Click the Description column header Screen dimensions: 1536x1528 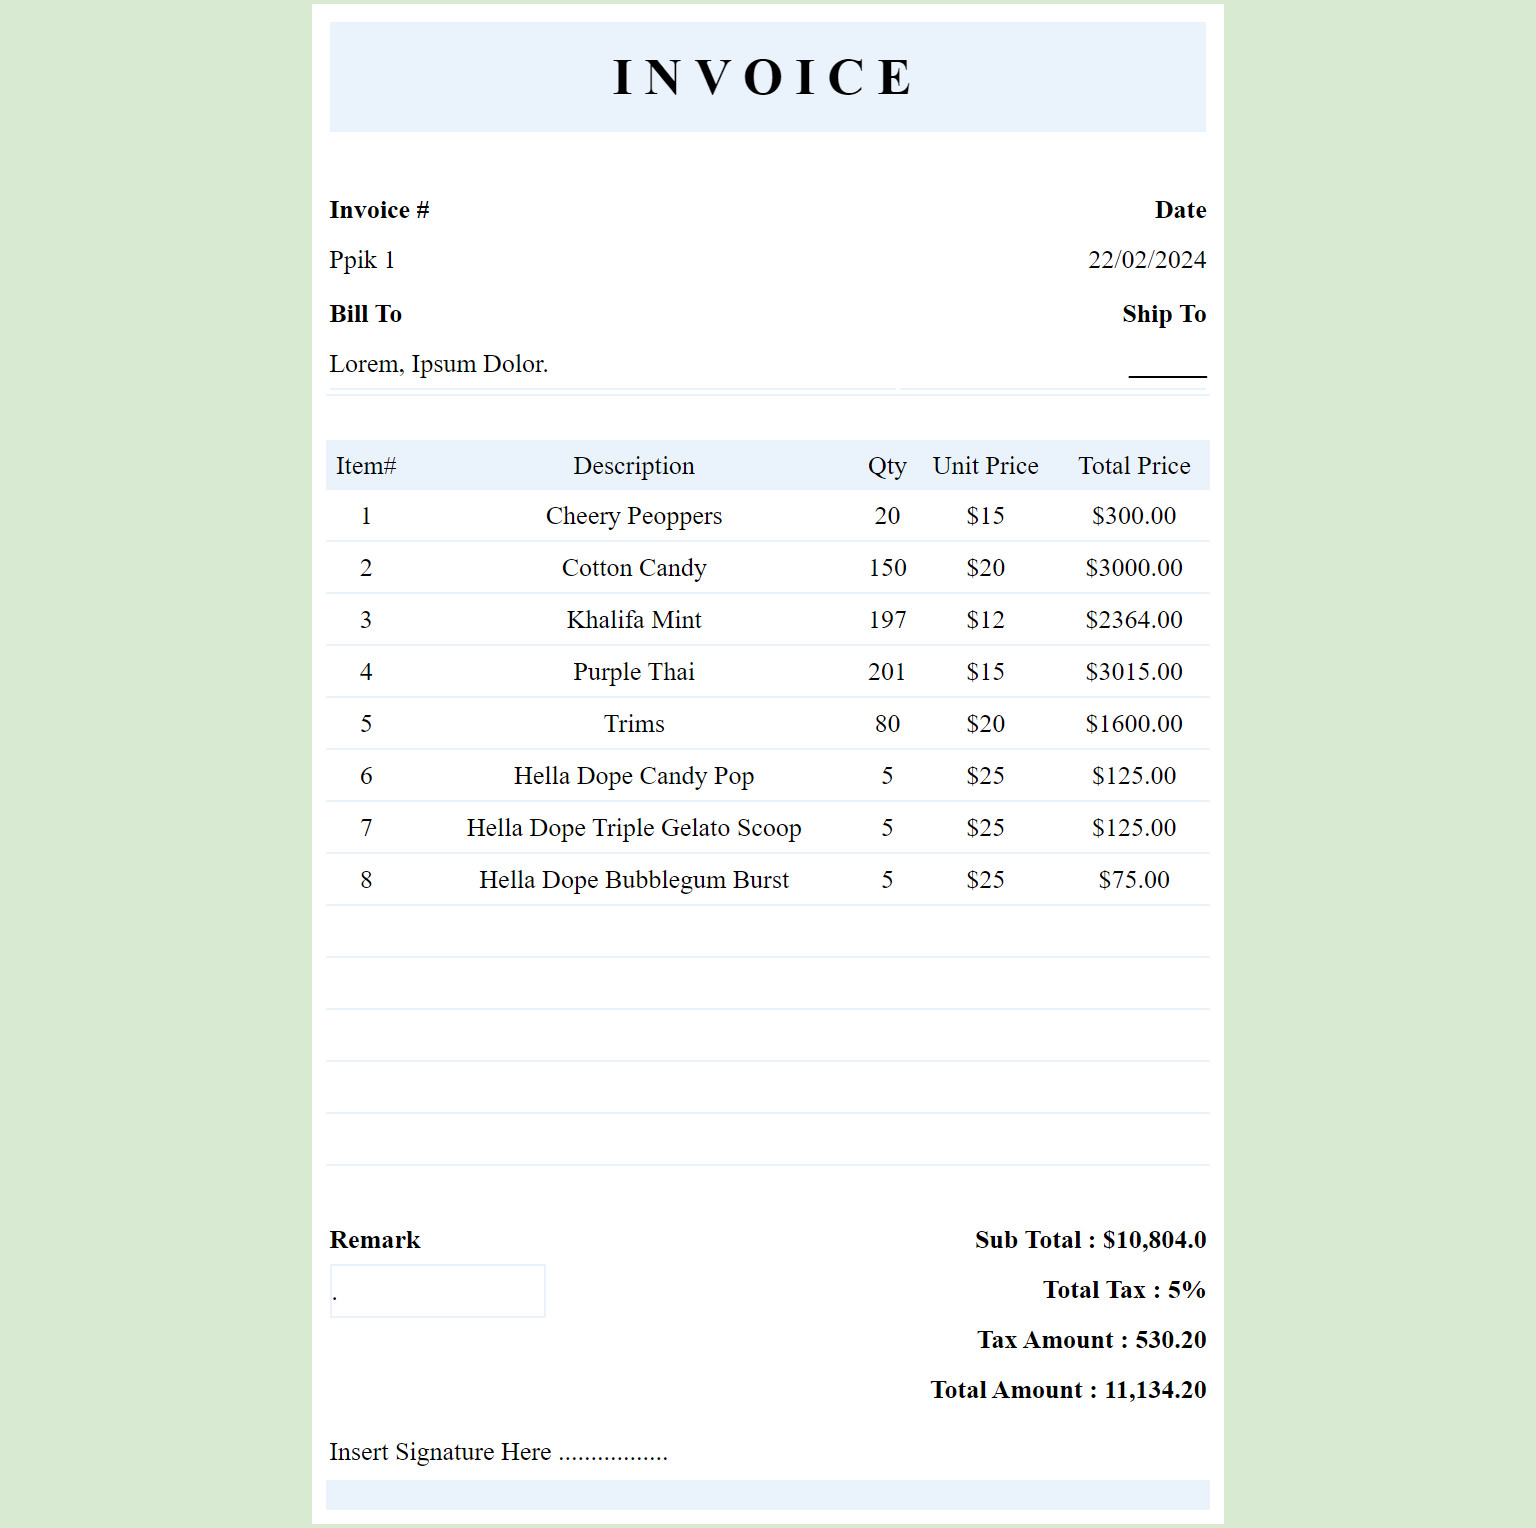click(633, 466)
